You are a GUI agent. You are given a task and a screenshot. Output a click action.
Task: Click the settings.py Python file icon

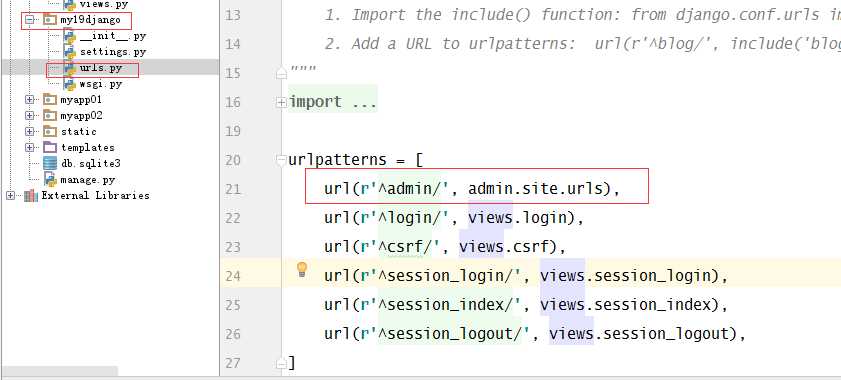pos(69,52)
